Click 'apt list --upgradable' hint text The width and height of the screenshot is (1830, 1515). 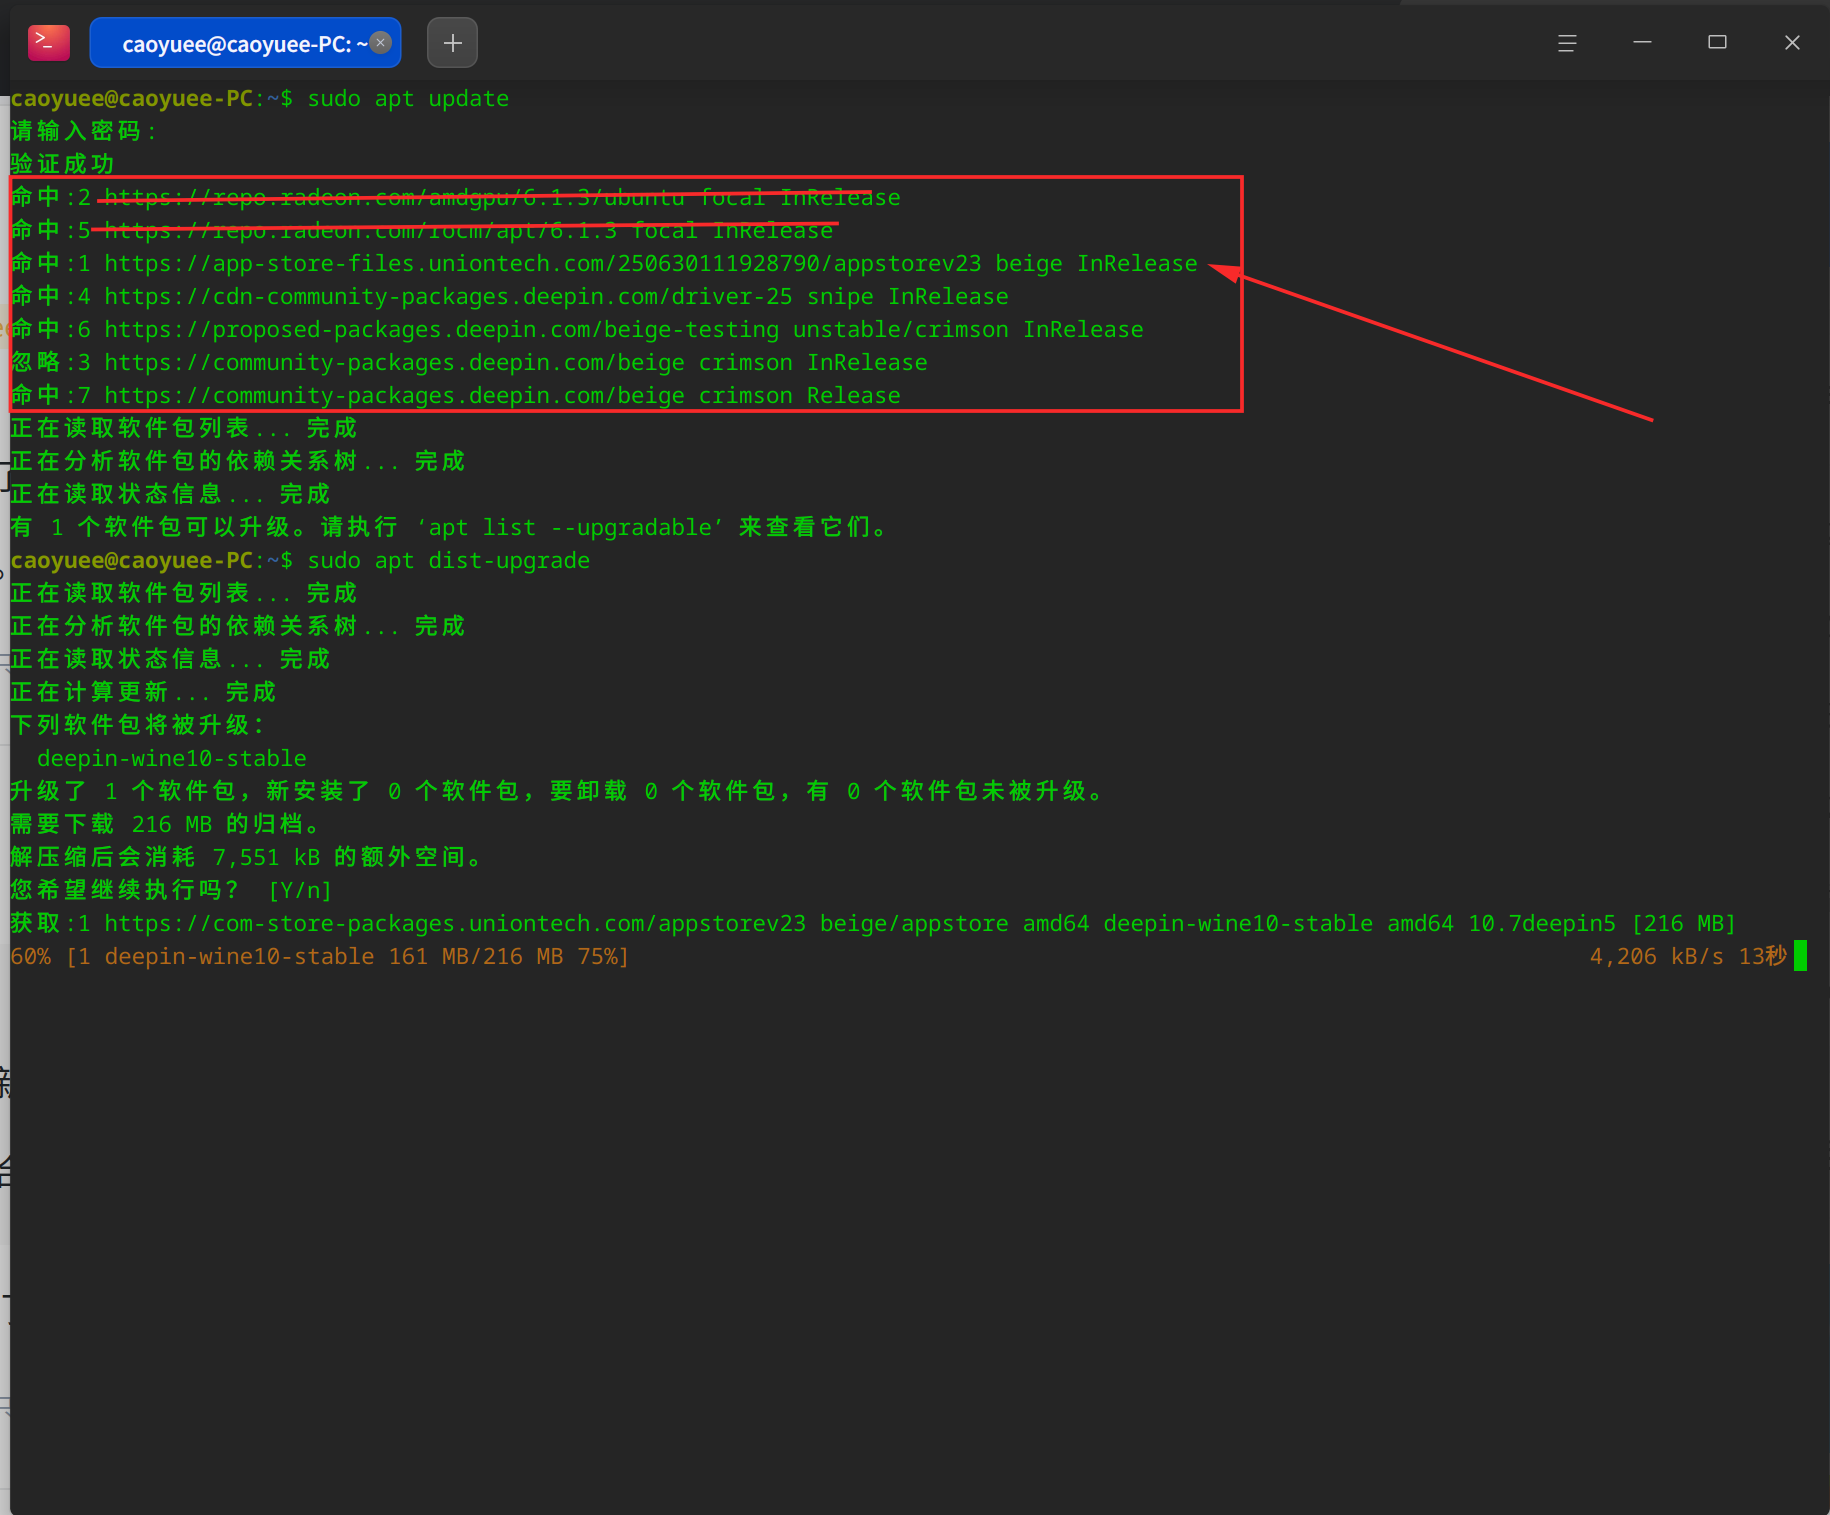click(x=570, y=527)
